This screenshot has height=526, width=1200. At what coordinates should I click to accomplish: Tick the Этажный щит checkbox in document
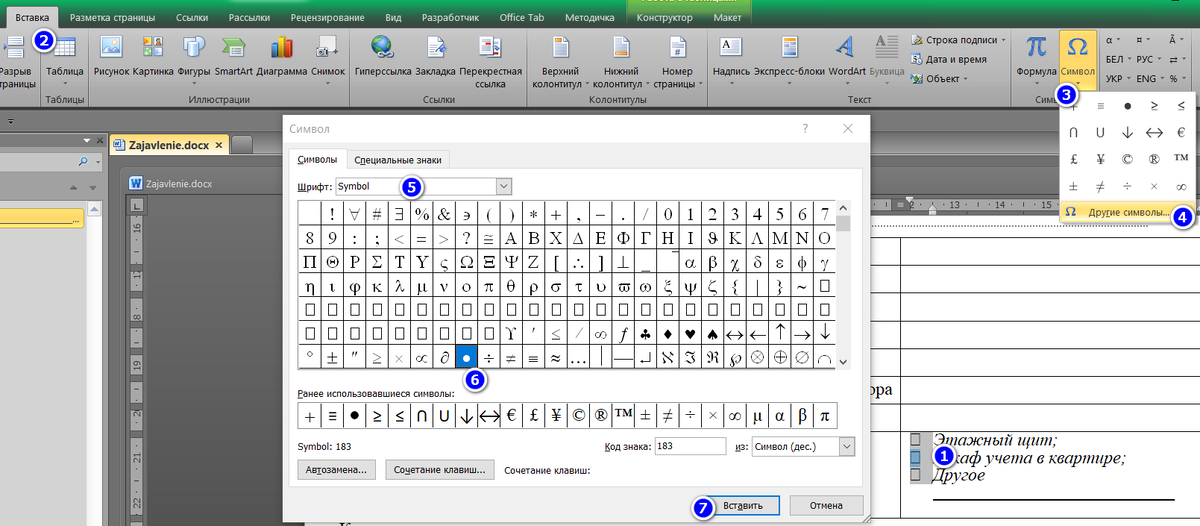pyautogui.click(x=915, y=439)
